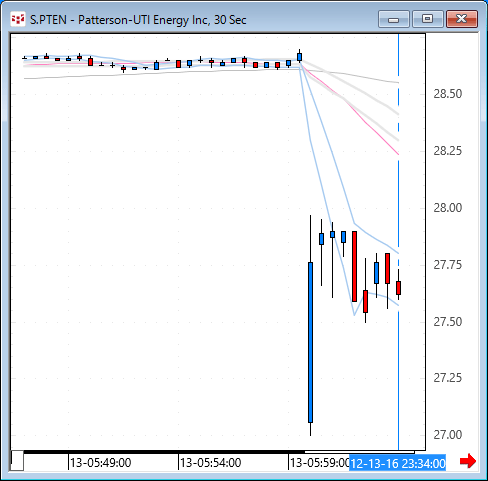Viewport: 488px width, 481px height.
Task: Click the highlighted 12-13-16 23:34:00 cursor time label
Action: pyautogui.click(x=397, y=463)
